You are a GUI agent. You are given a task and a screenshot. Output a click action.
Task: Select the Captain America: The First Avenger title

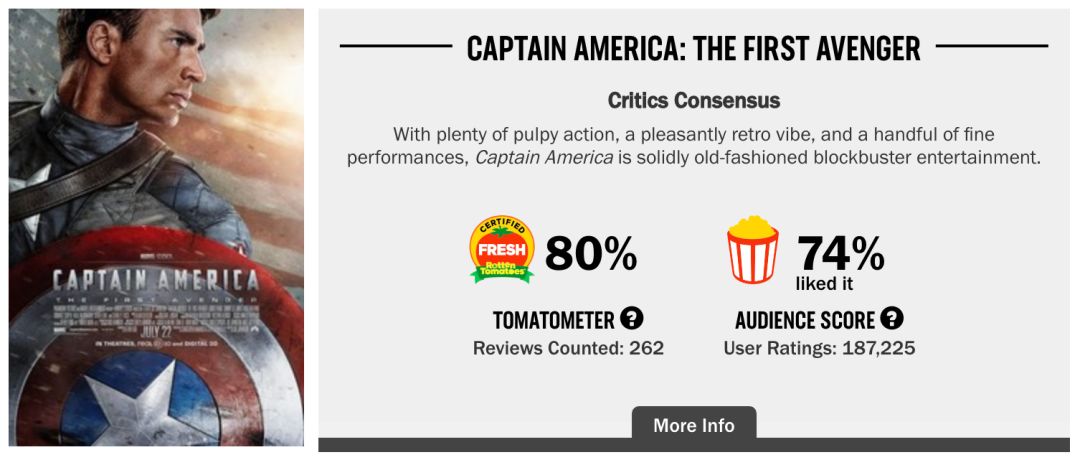tap(693, 47)
